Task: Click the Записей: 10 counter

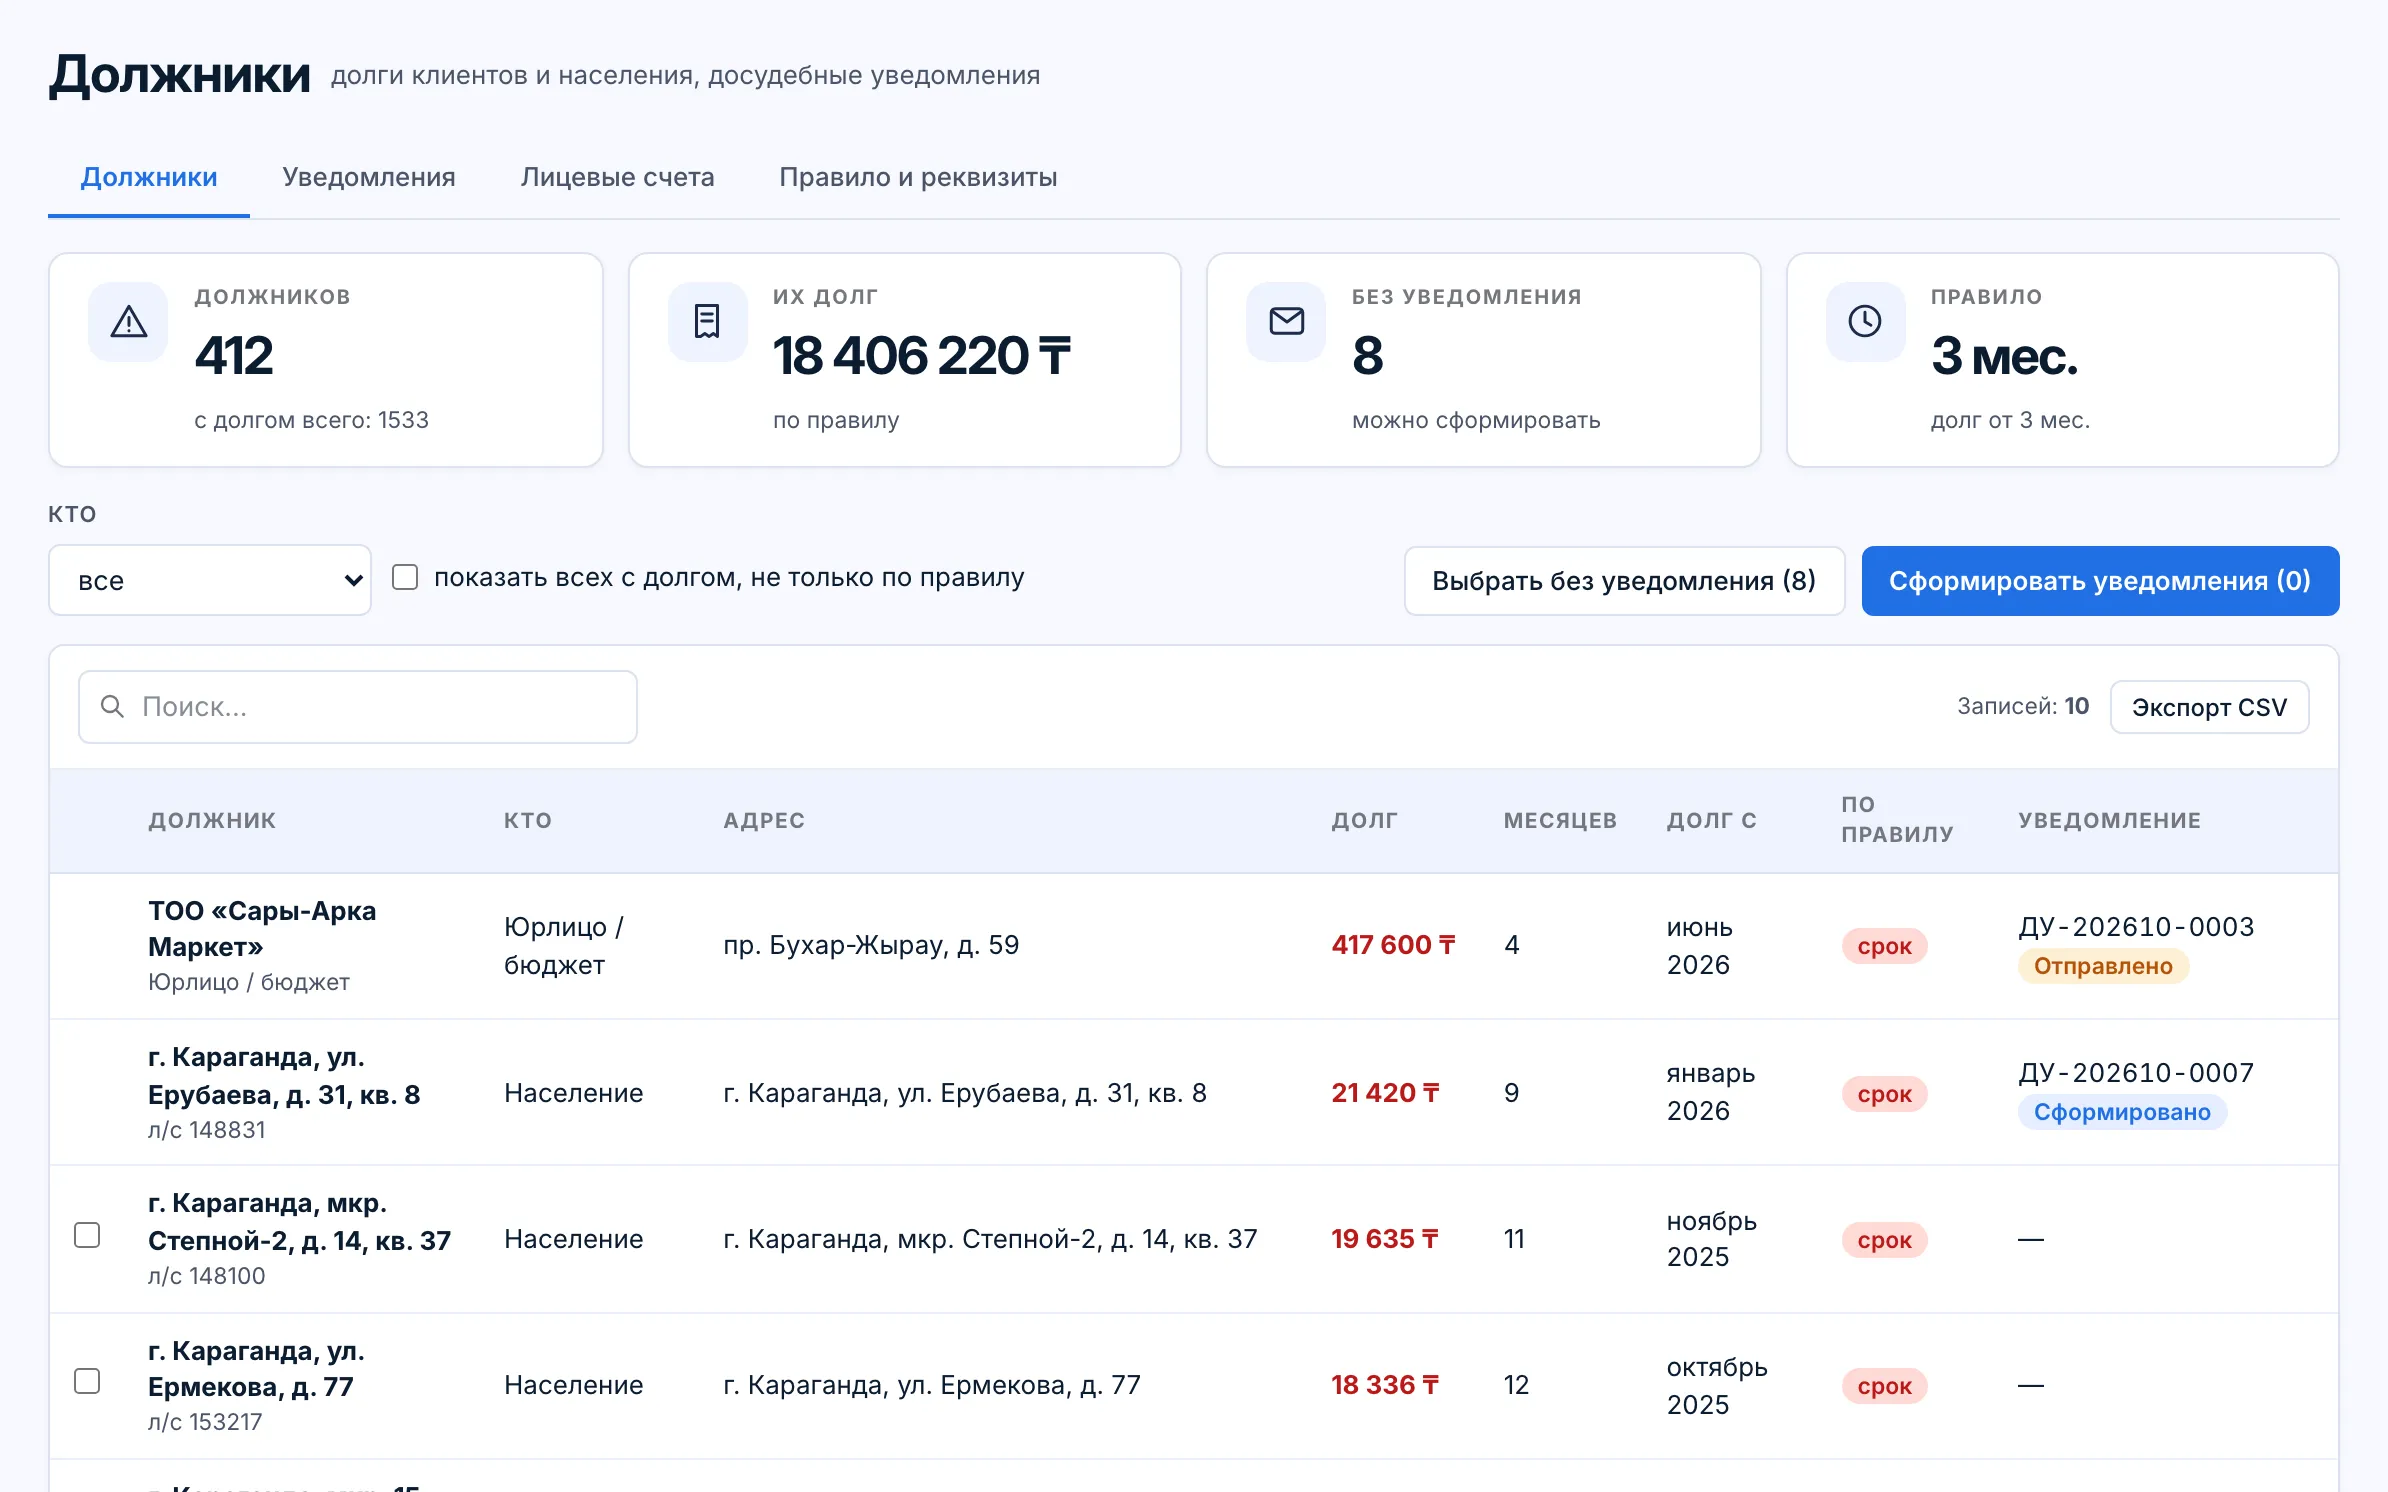Action: [2022, 706]
